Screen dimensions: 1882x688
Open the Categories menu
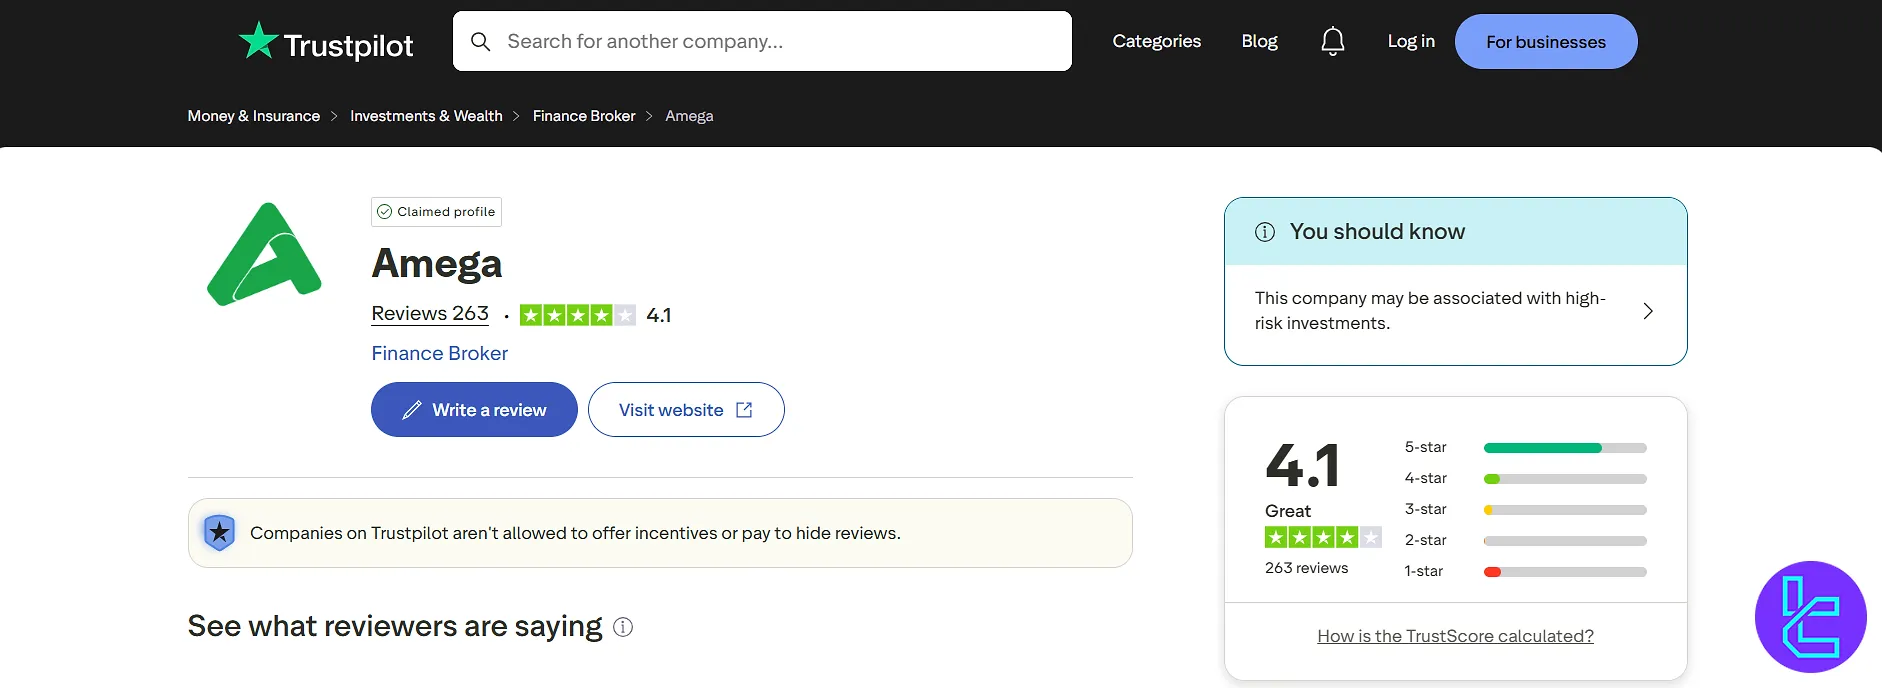click(x=1156, y=41)
